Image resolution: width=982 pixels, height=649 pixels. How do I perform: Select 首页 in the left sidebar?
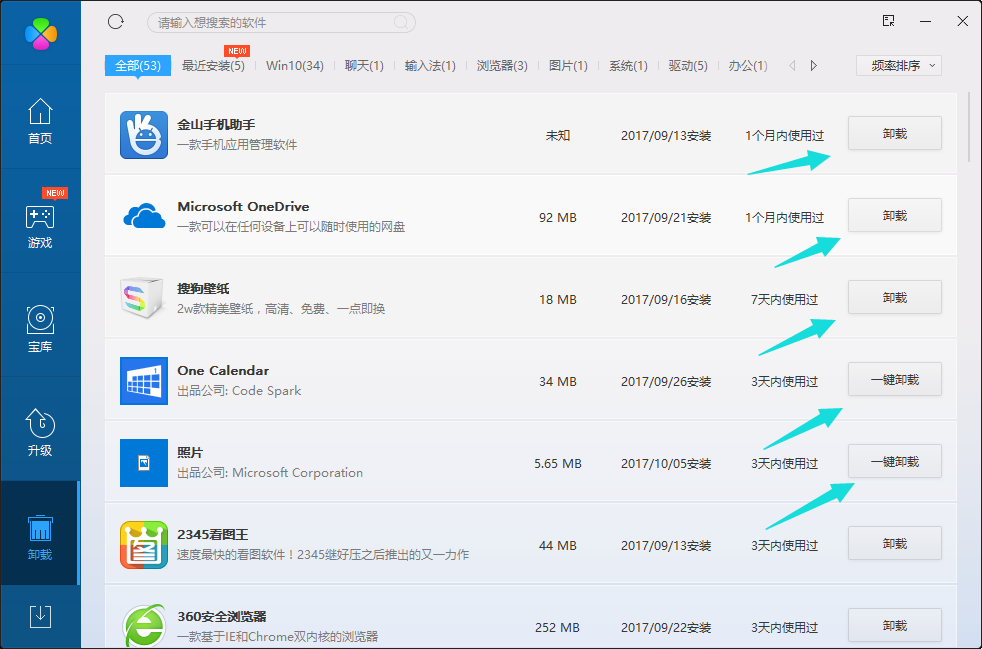(x=40, y=120)
